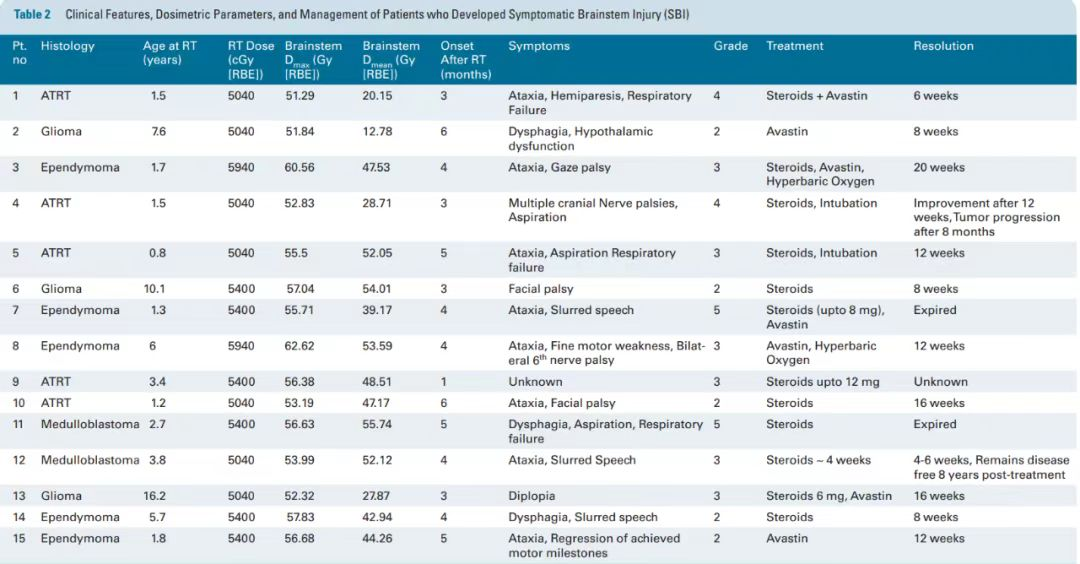
Task: Click the 'Grade' column header
Action: (730, 46)
